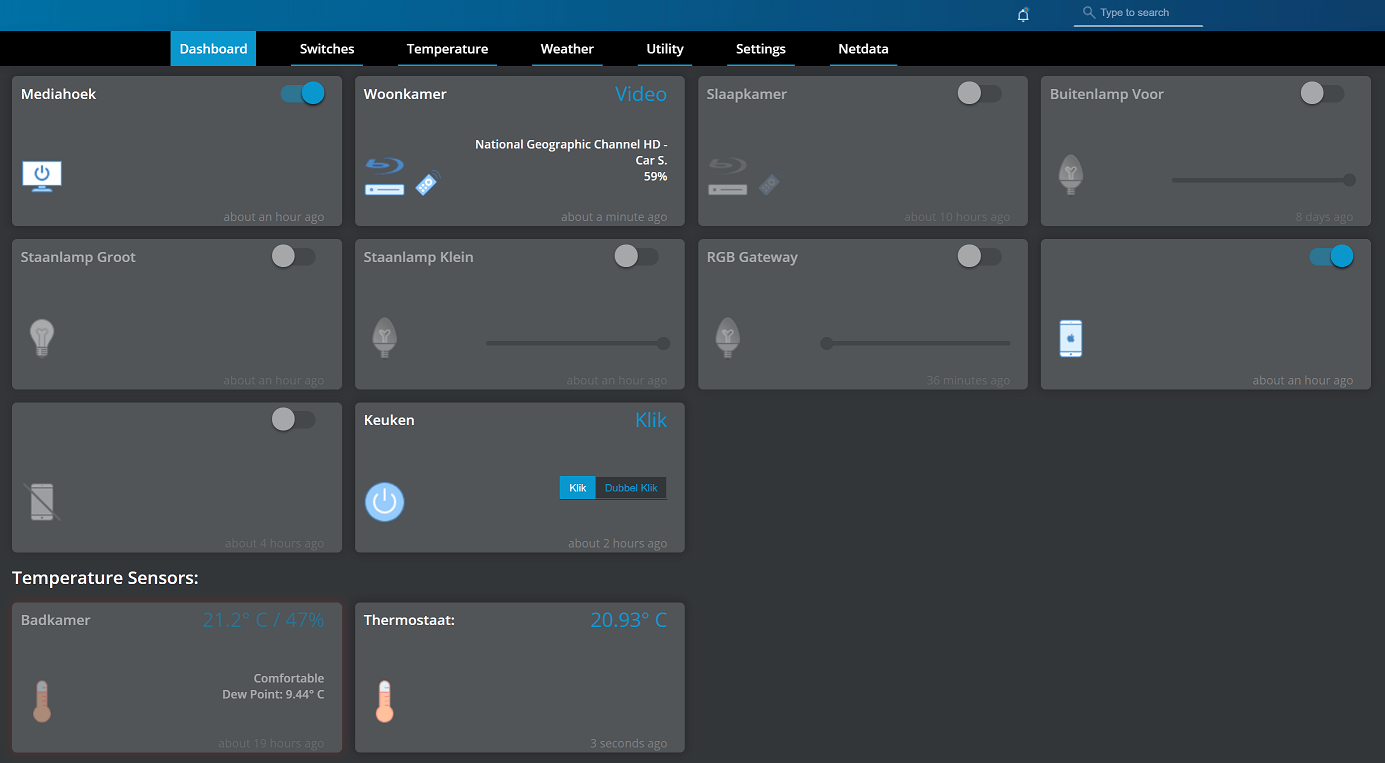Click the Woonkamer Blu-ray player icon
The height and width of the screenshot is (763, 1385).
pos(384,176)
